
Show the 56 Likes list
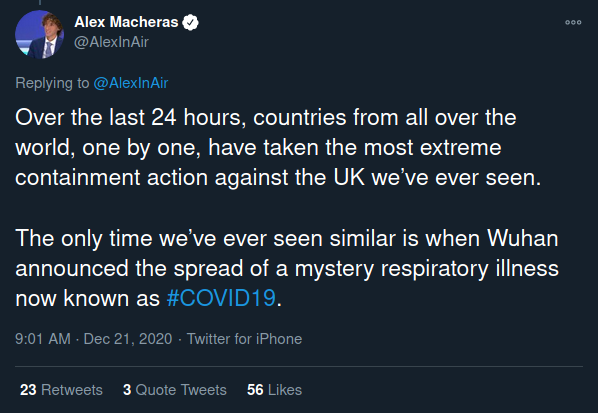274,390
